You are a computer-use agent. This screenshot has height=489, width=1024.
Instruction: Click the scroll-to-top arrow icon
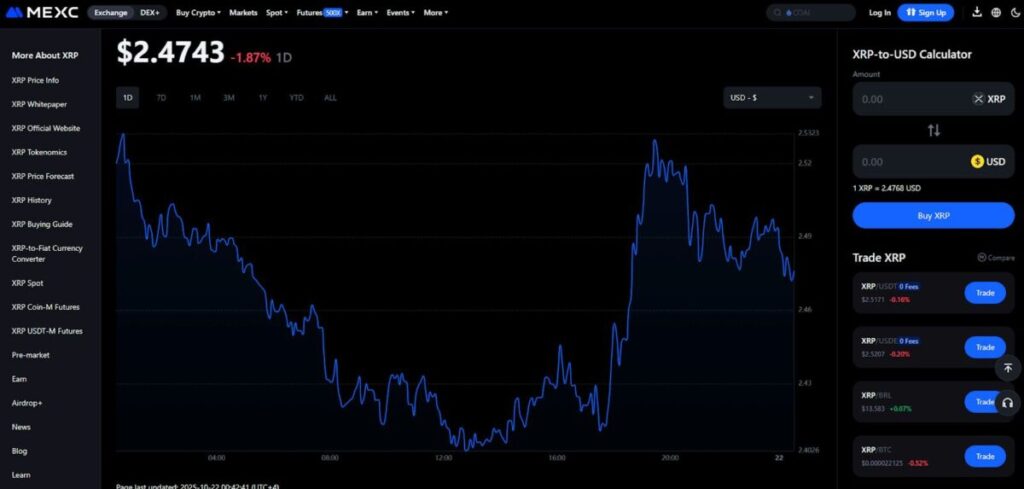[1007, 368]
